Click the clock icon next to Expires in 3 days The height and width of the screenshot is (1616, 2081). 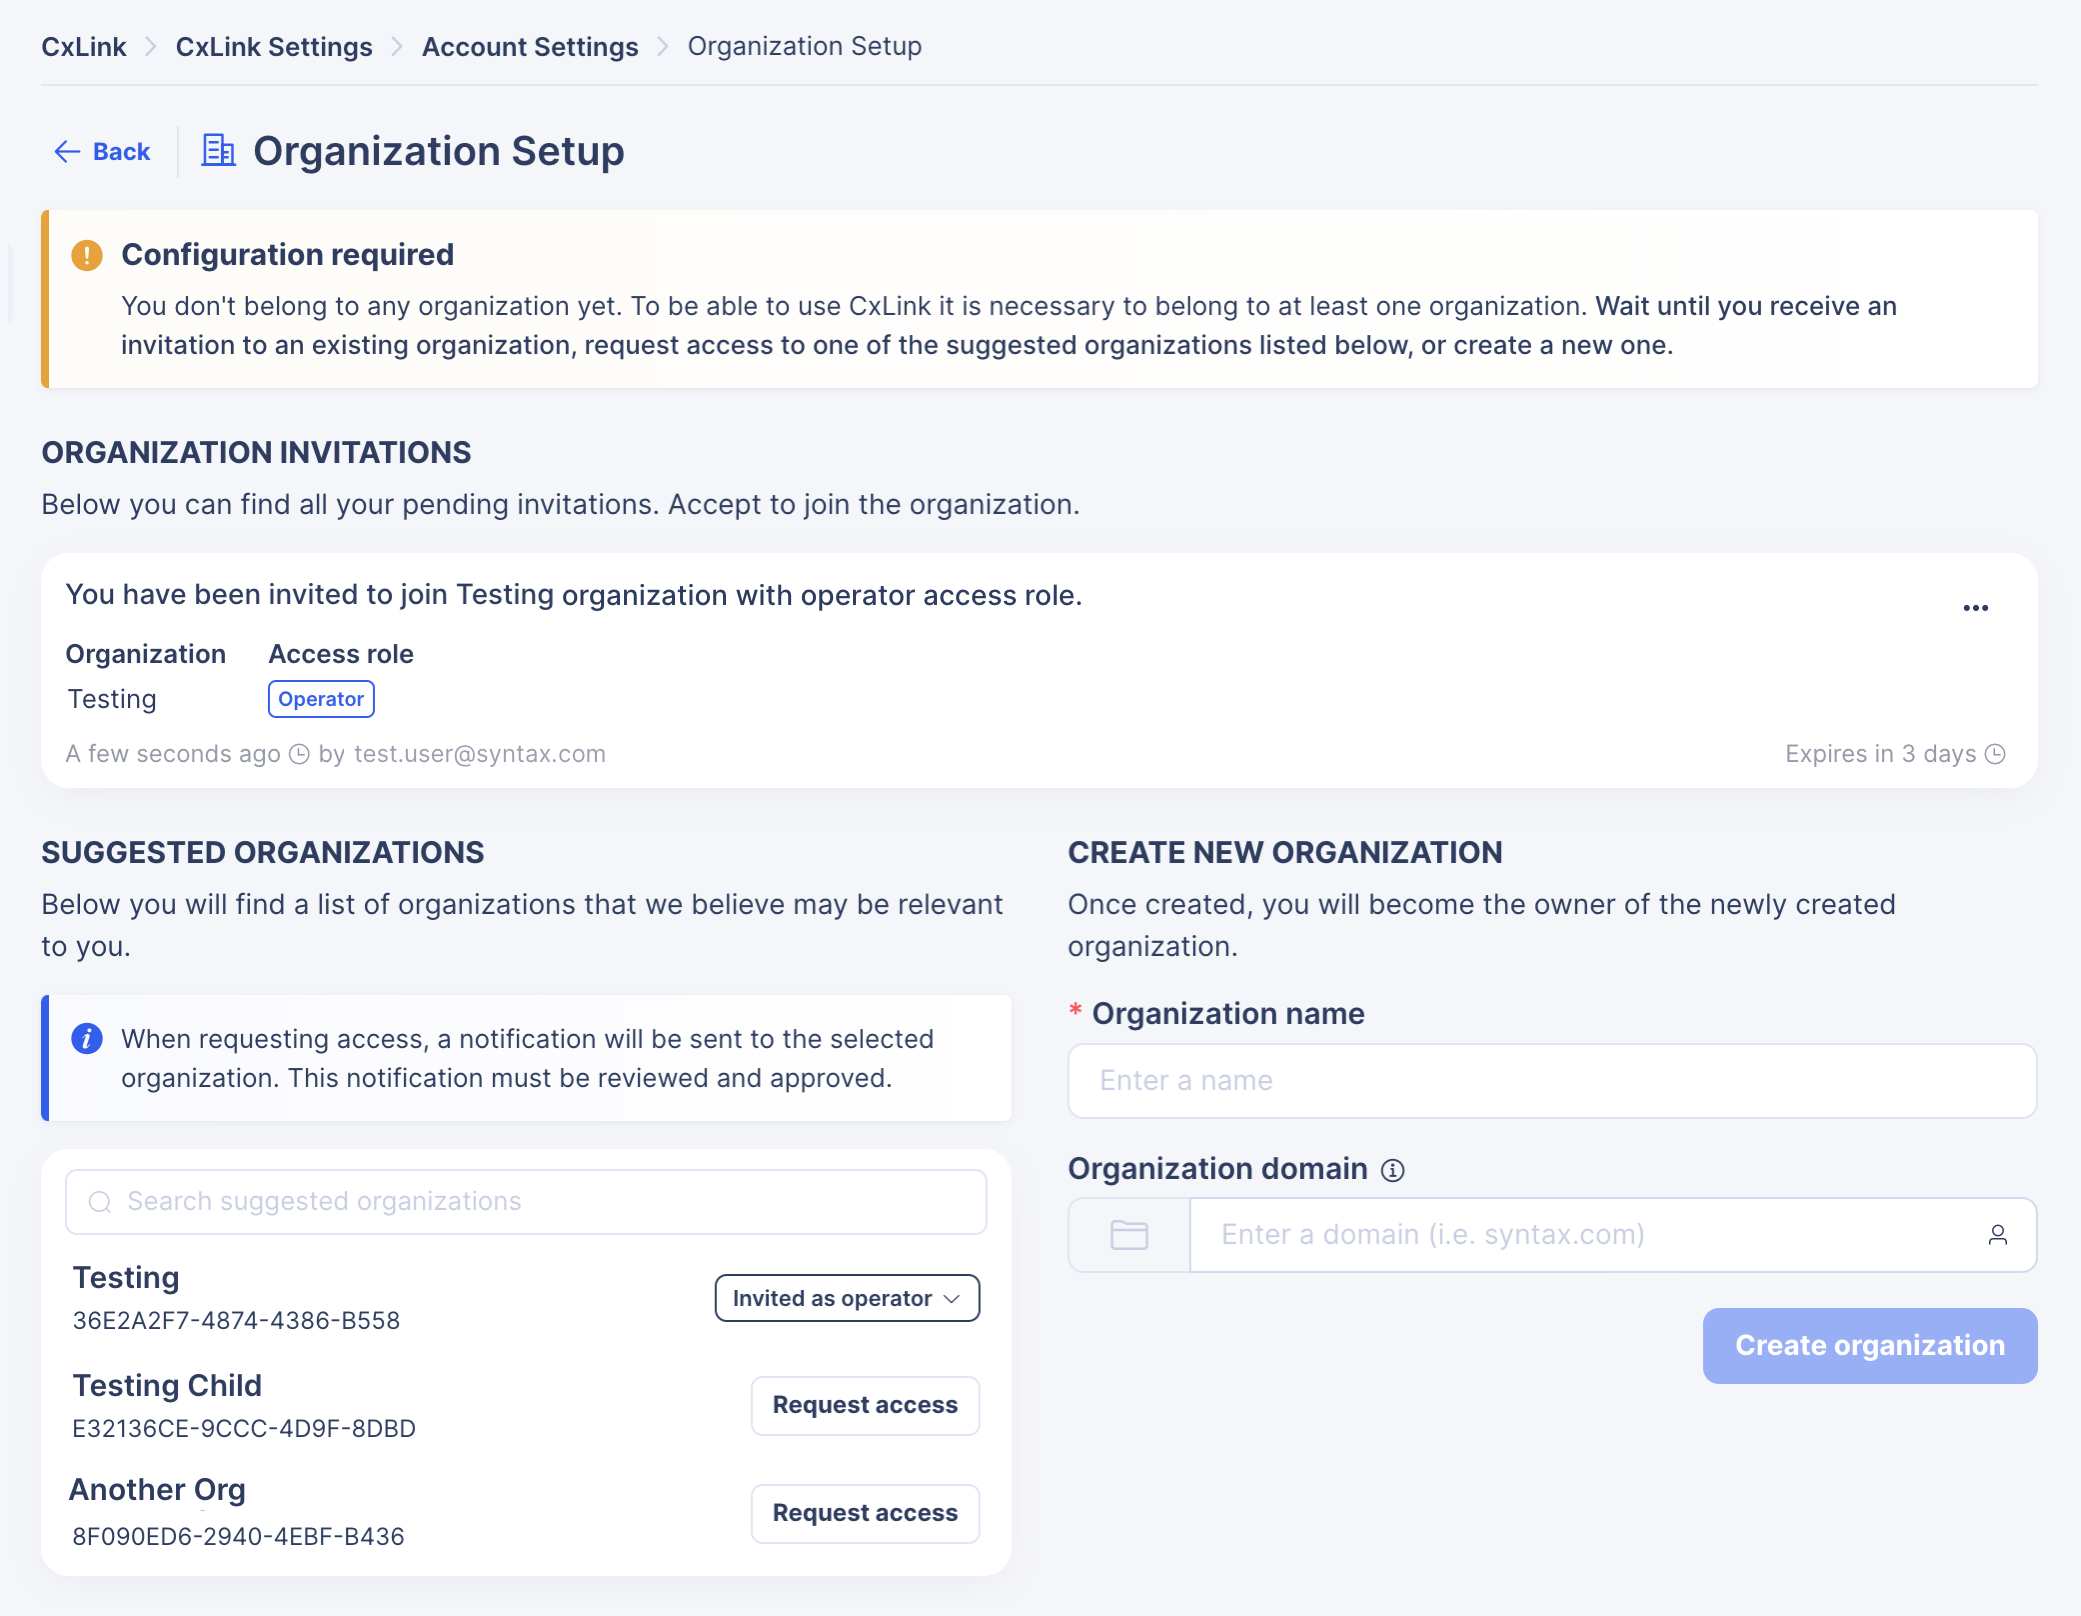pos(1995,754)
